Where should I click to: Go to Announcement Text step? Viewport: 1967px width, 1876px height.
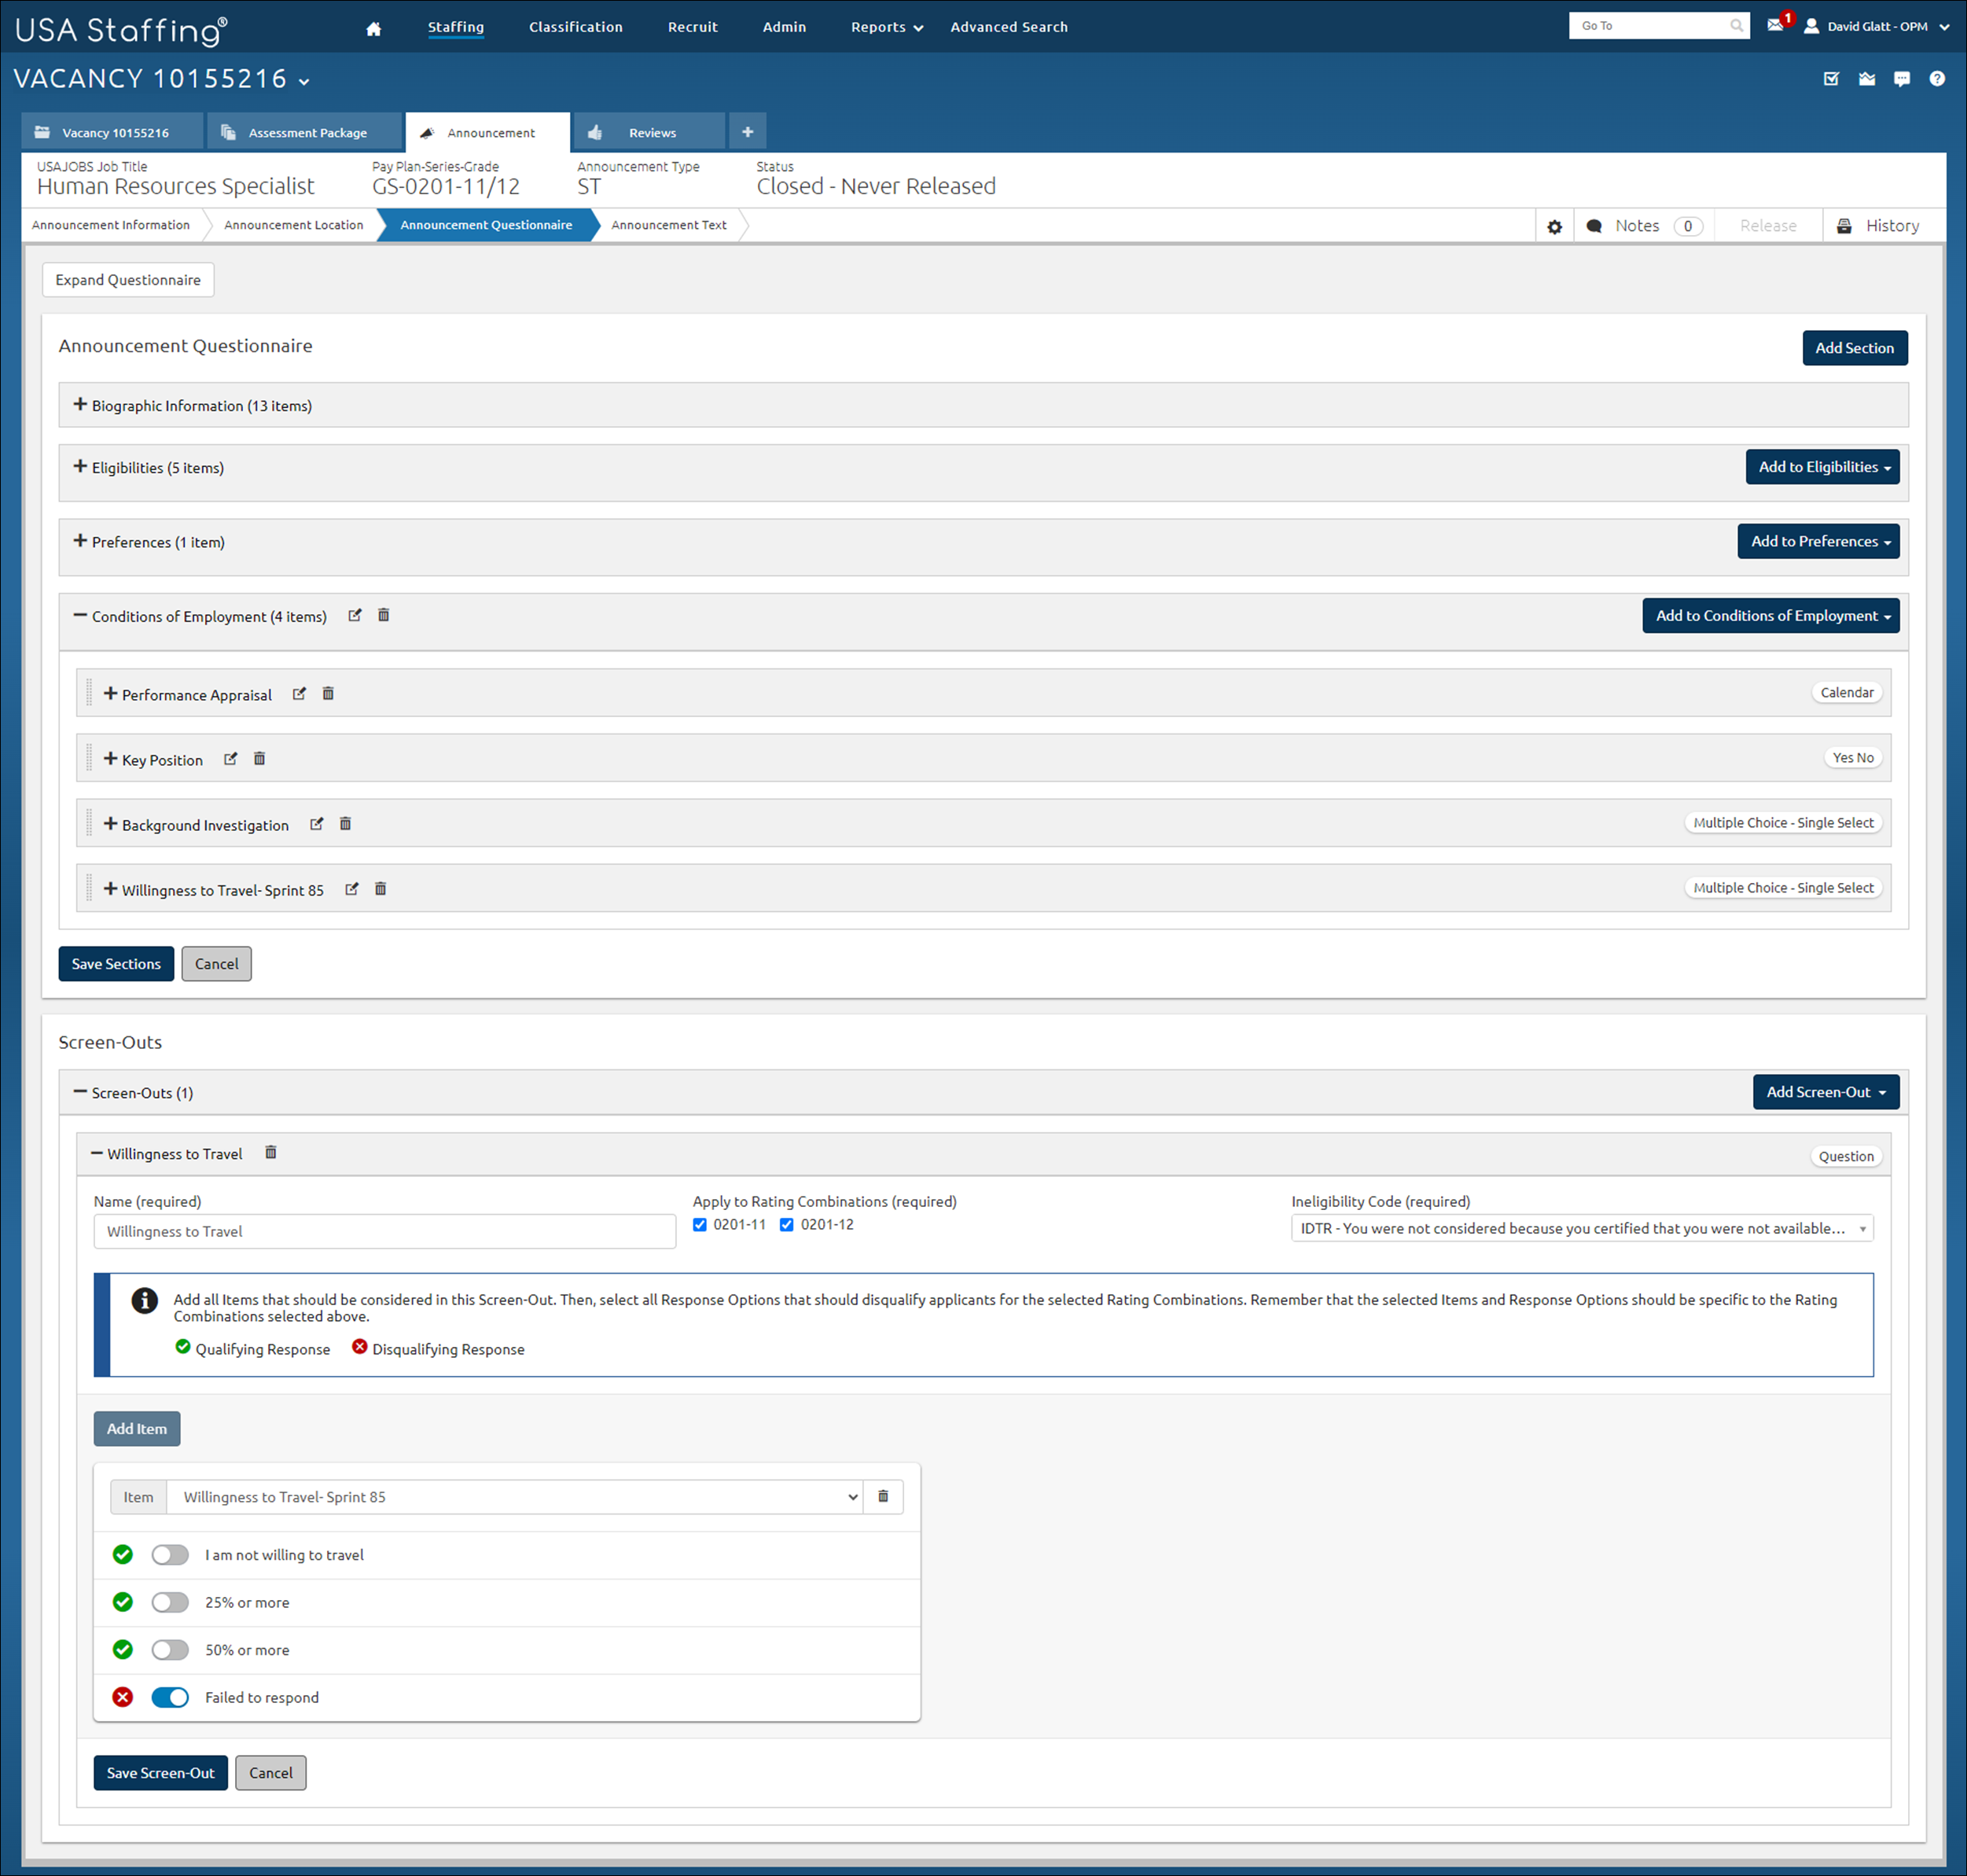point(669,225)
